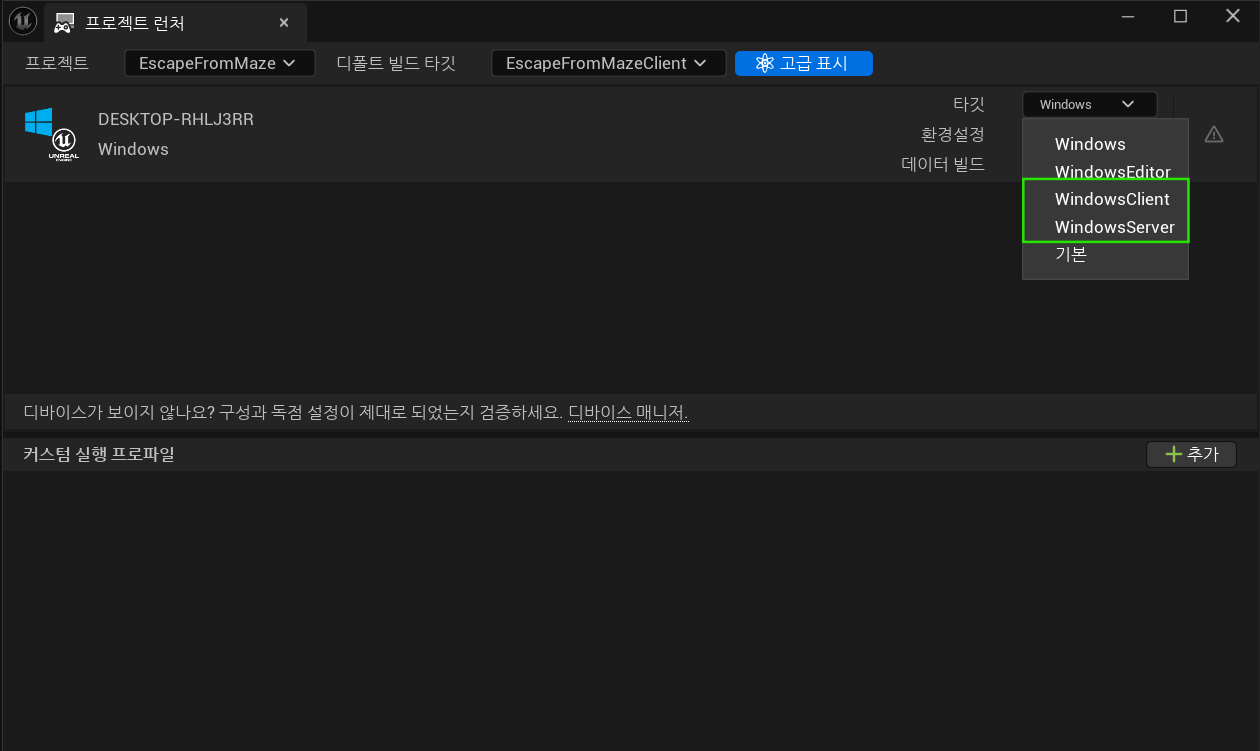Minimize the launcher window

[x=1128, y=16]
